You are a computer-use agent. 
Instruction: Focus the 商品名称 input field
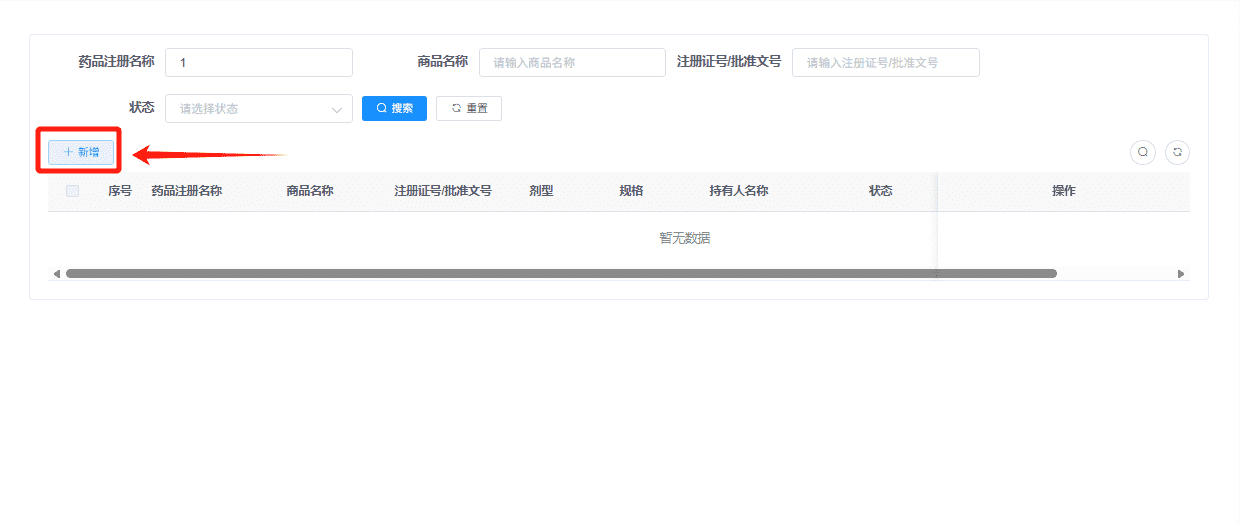(572, 62)
